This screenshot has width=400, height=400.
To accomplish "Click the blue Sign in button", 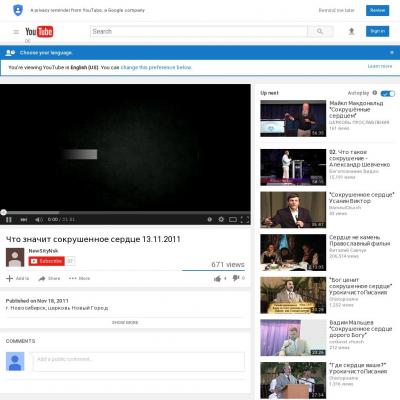I will 377,31.
